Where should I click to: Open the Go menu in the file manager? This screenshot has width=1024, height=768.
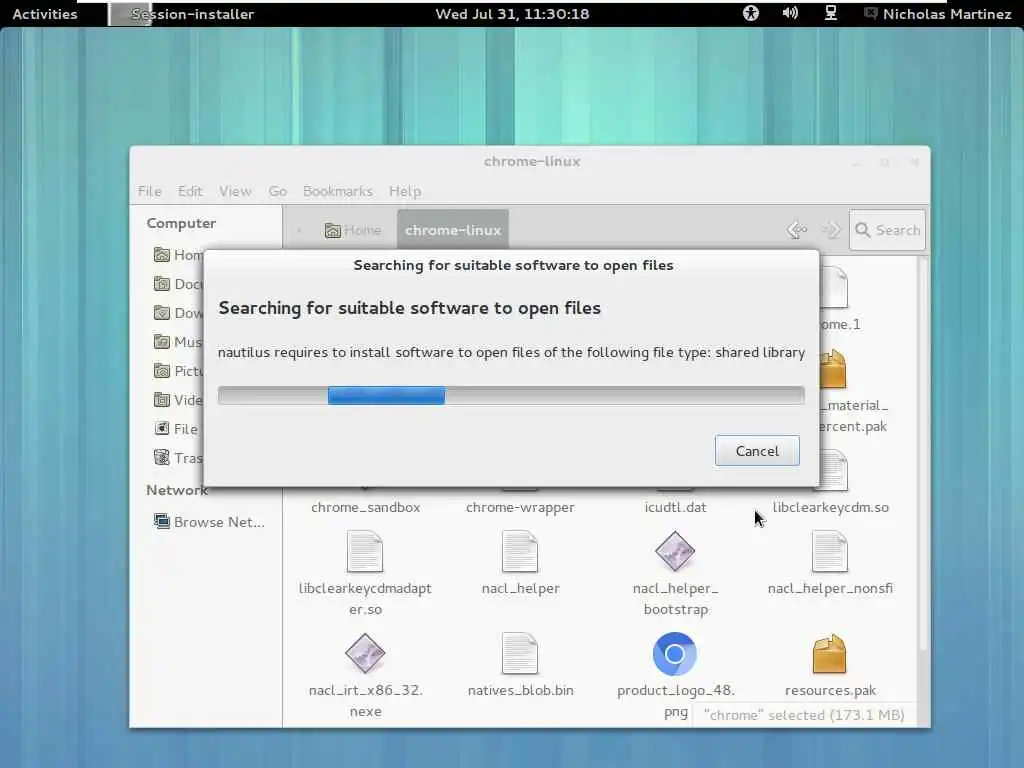click(x=278, y=191)
